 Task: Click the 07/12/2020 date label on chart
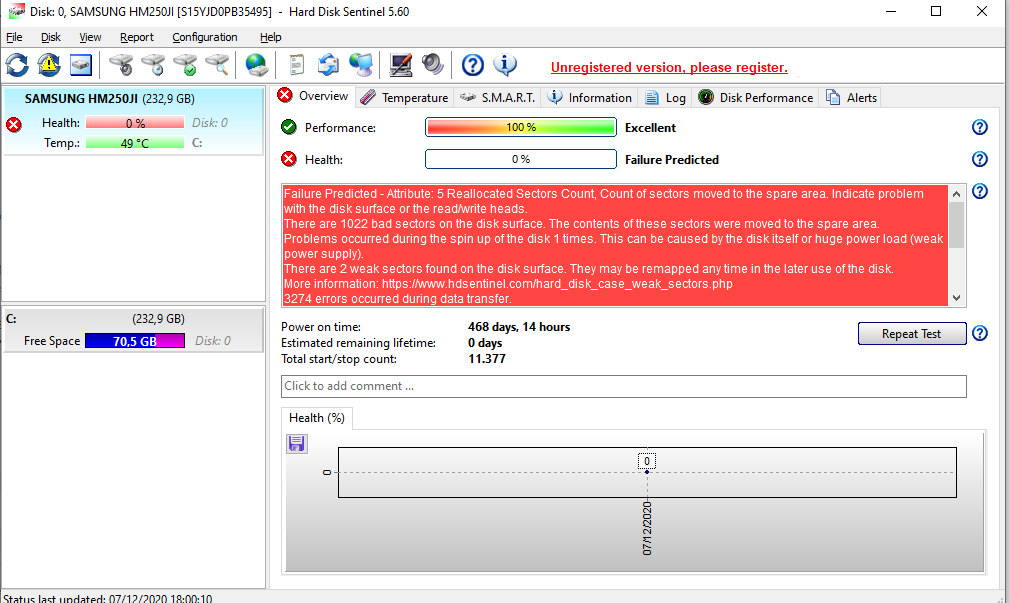click(x=647, y=528)
